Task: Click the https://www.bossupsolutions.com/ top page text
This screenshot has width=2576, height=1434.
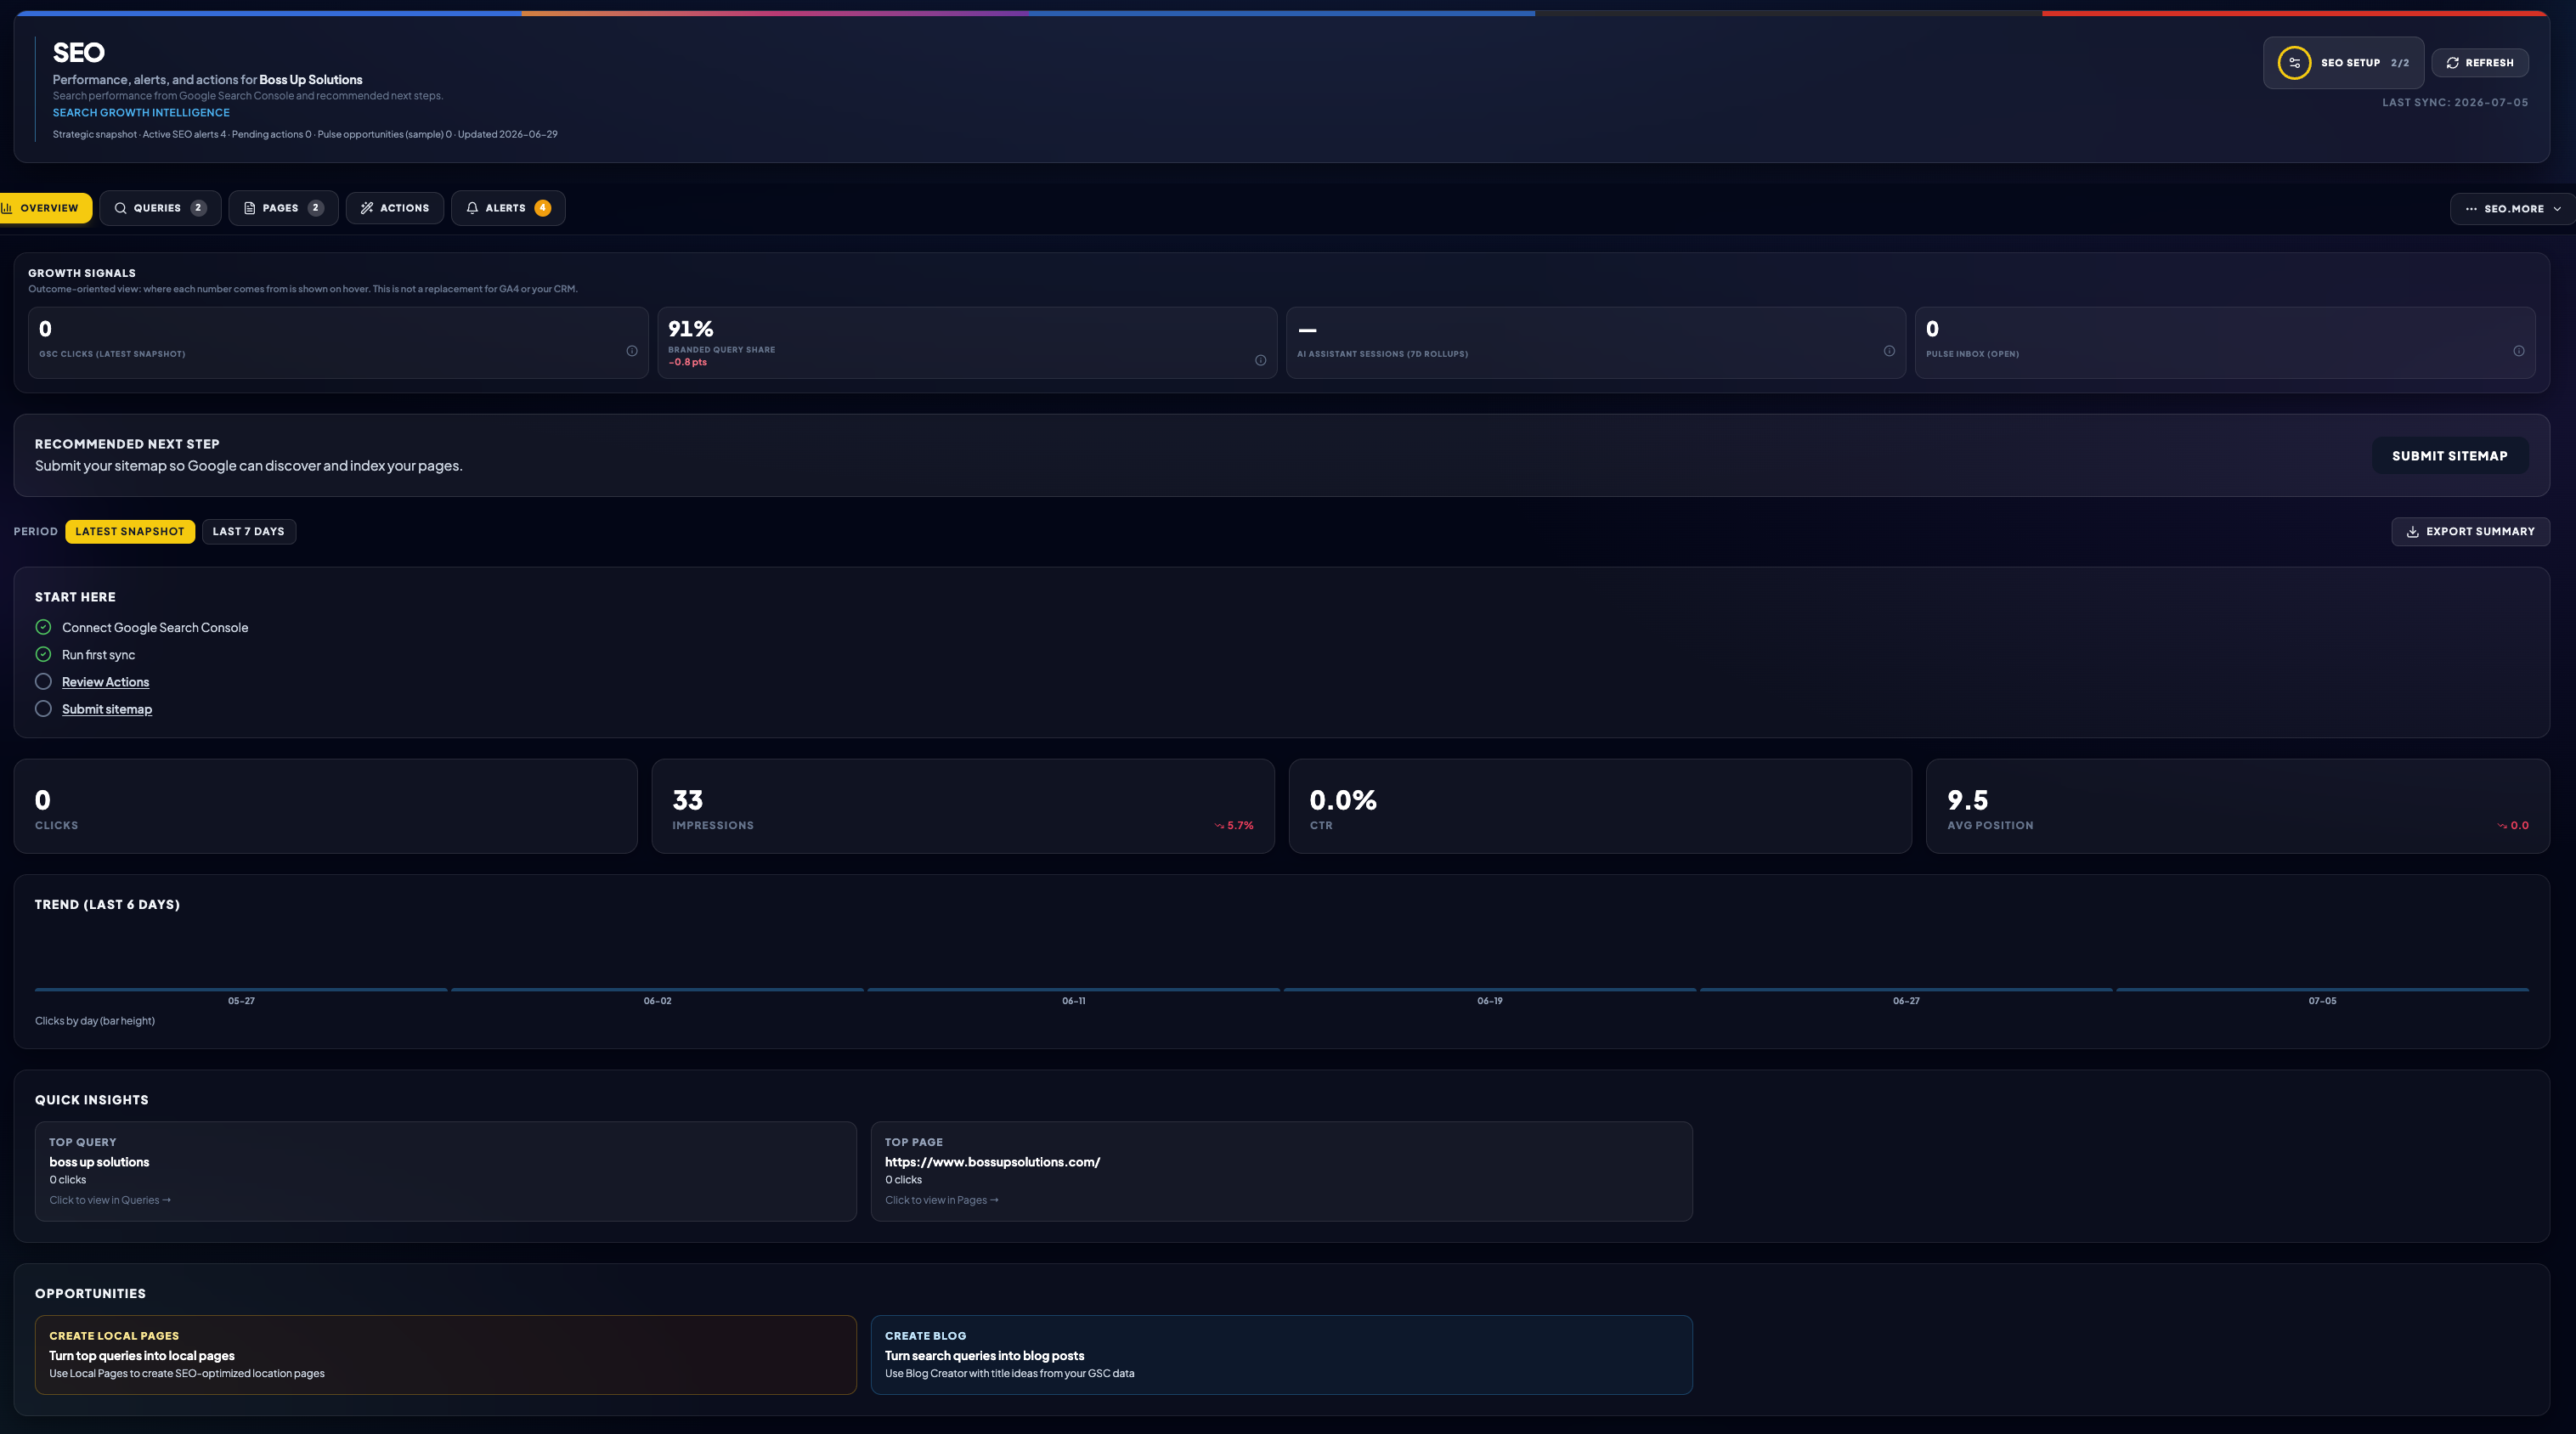Action: tap(992, 1162)
